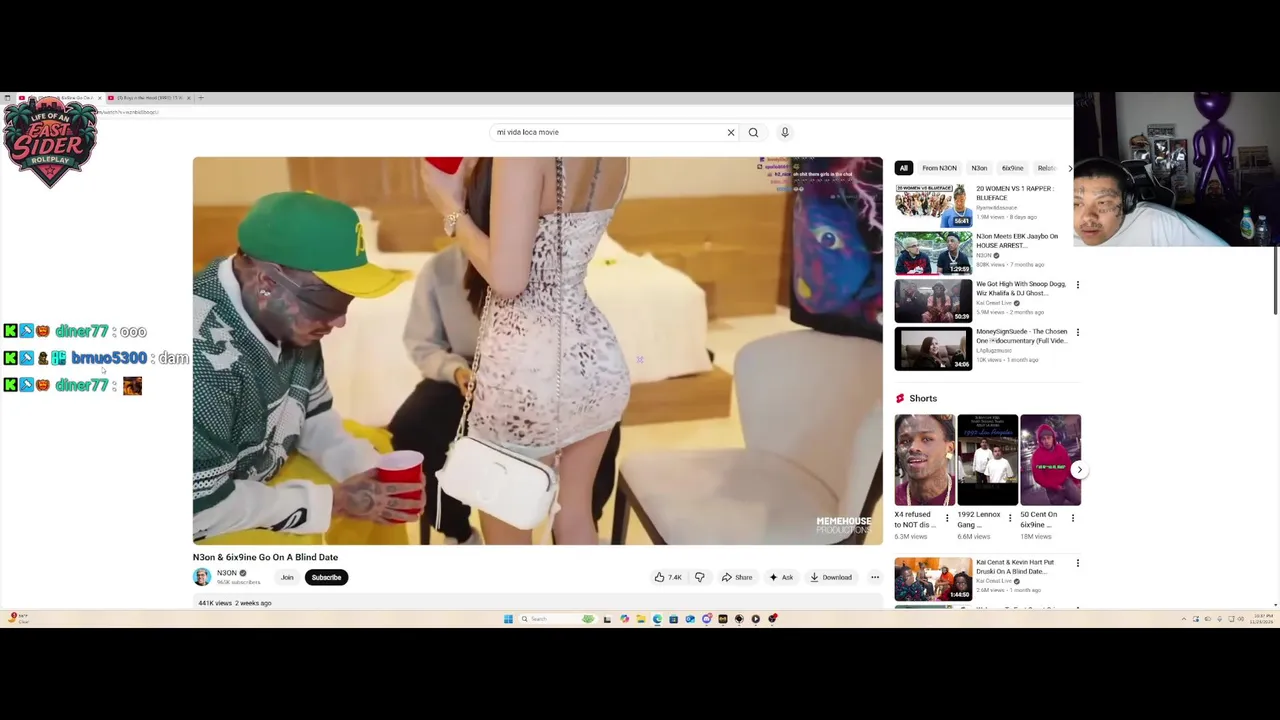The width and height of the screenshot is (1280, 720).
Task: Show hidden system tray icons
Action: click(x=1183, y=619)
